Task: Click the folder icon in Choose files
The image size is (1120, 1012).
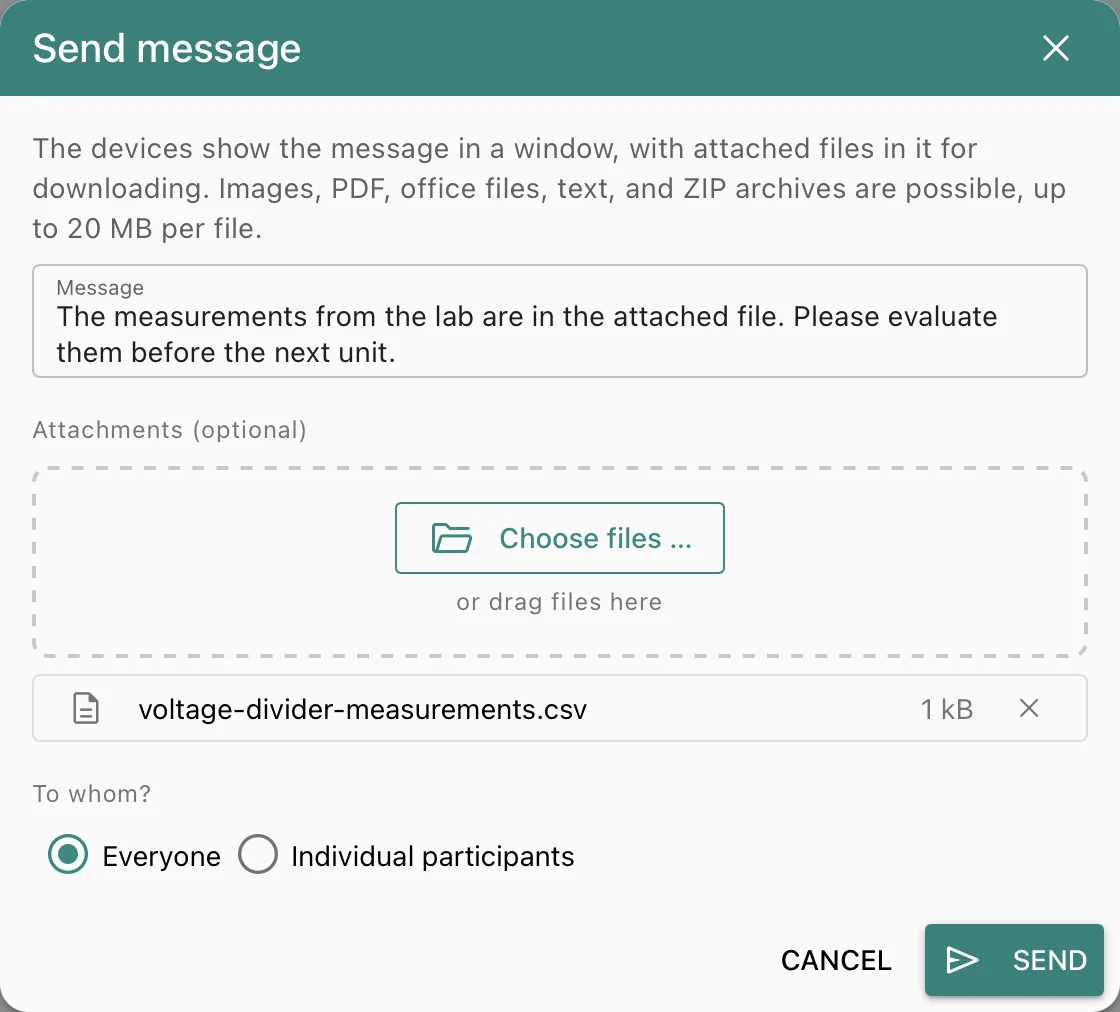Action: point(451,538)
